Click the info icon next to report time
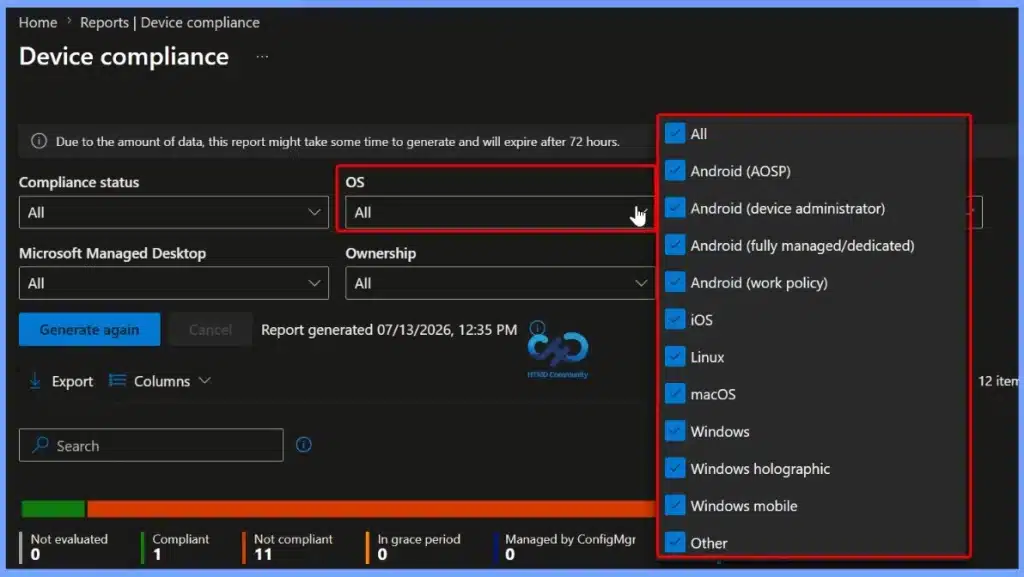The width and height of the screenshot is (1024, 577). point(537,328)
